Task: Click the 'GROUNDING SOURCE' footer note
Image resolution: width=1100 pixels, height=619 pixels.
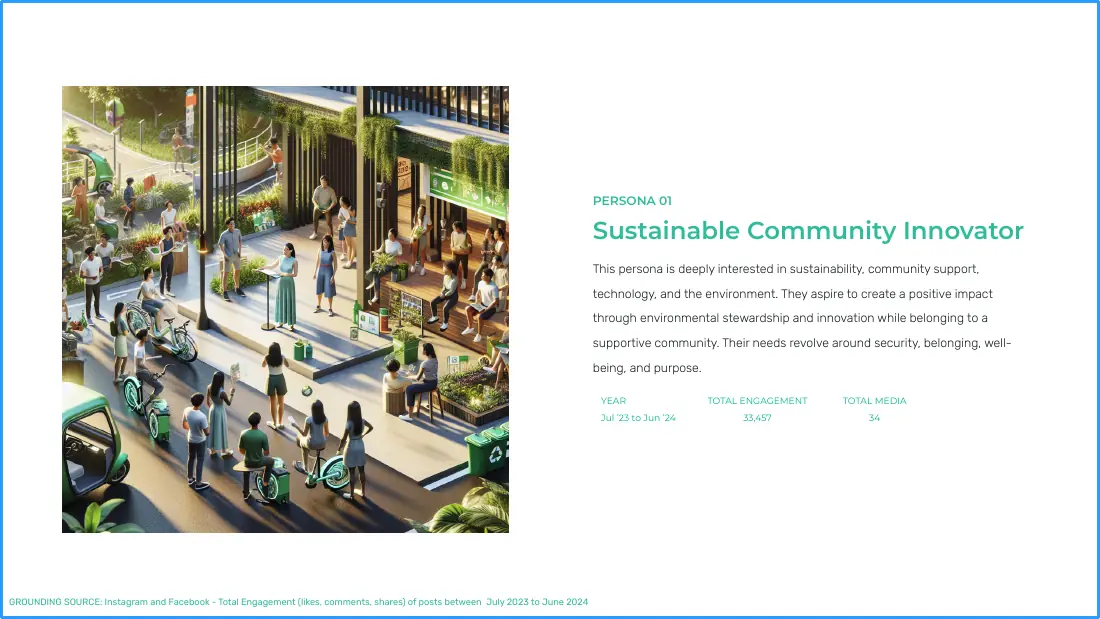Action: tap(298, 602)
